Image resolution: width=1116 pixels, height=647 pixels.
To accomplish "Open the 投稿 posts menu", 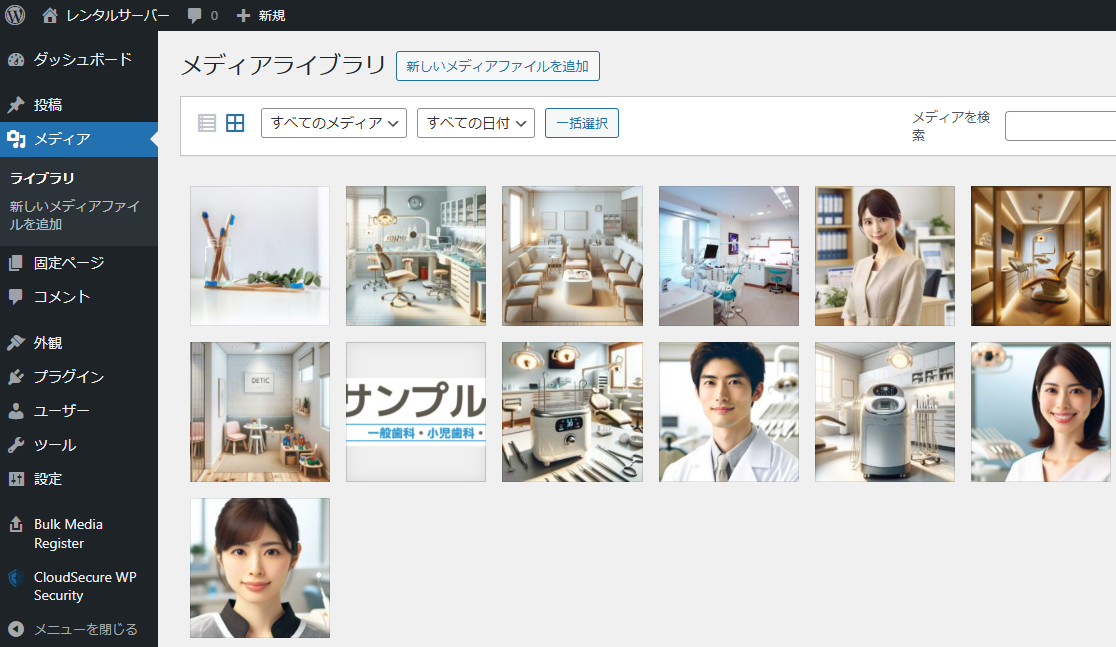I will point(48,105).
